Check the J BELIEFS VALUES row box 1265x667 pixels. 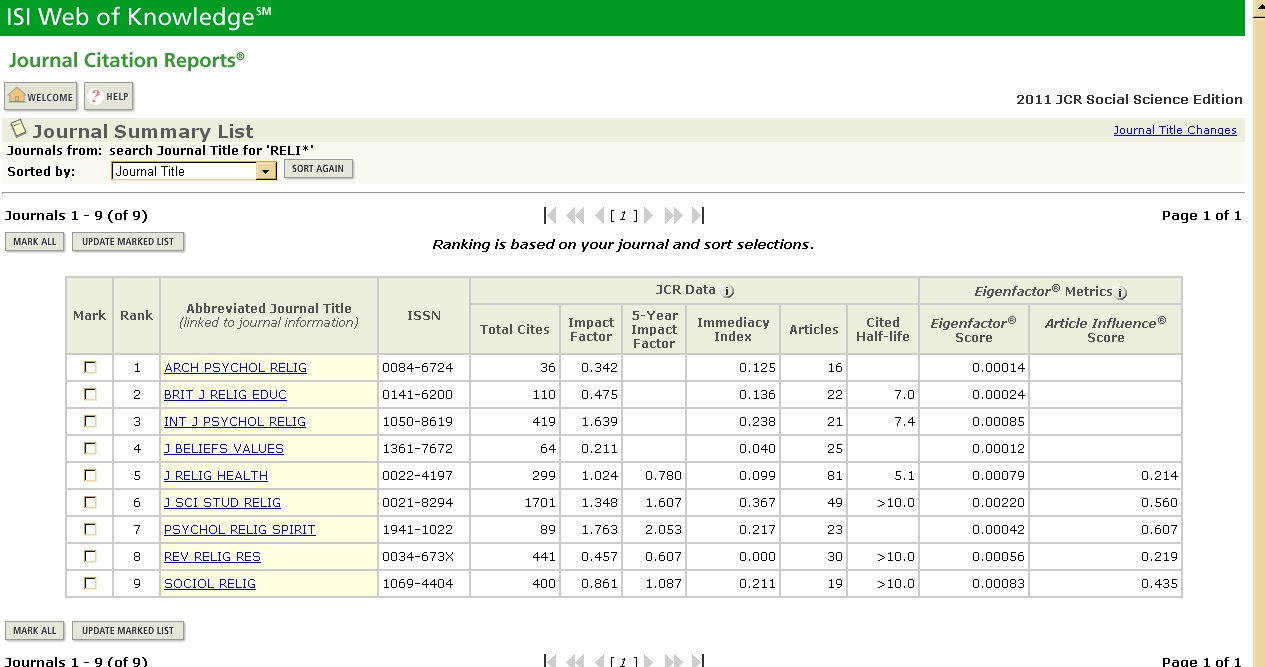(90, 449)
